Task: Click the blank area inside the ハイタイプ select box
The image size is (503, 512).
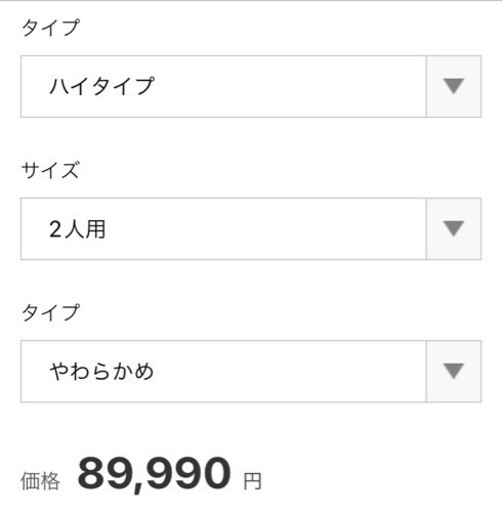Action: [290, 86]
